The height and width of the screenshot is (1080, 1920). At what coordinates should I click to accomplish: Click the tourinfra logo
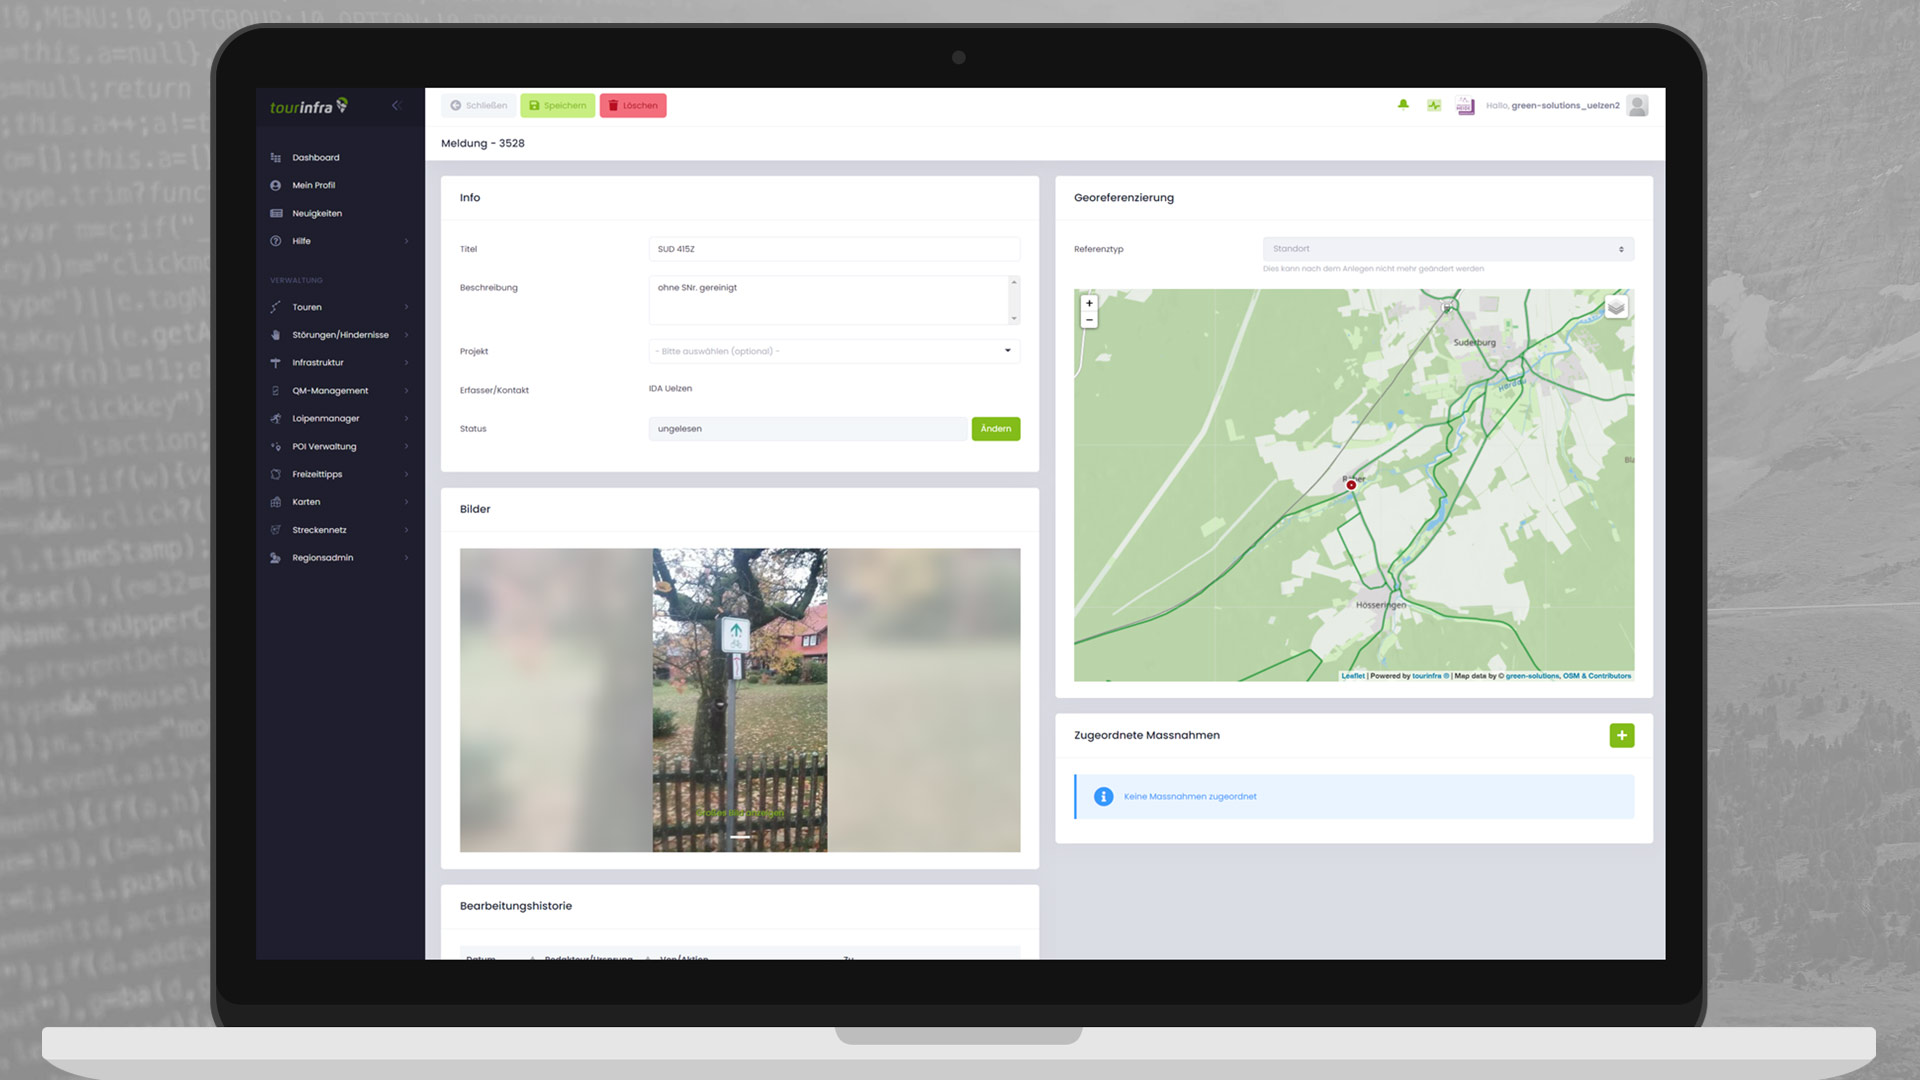pyautogui.click(x=308, y=106)
